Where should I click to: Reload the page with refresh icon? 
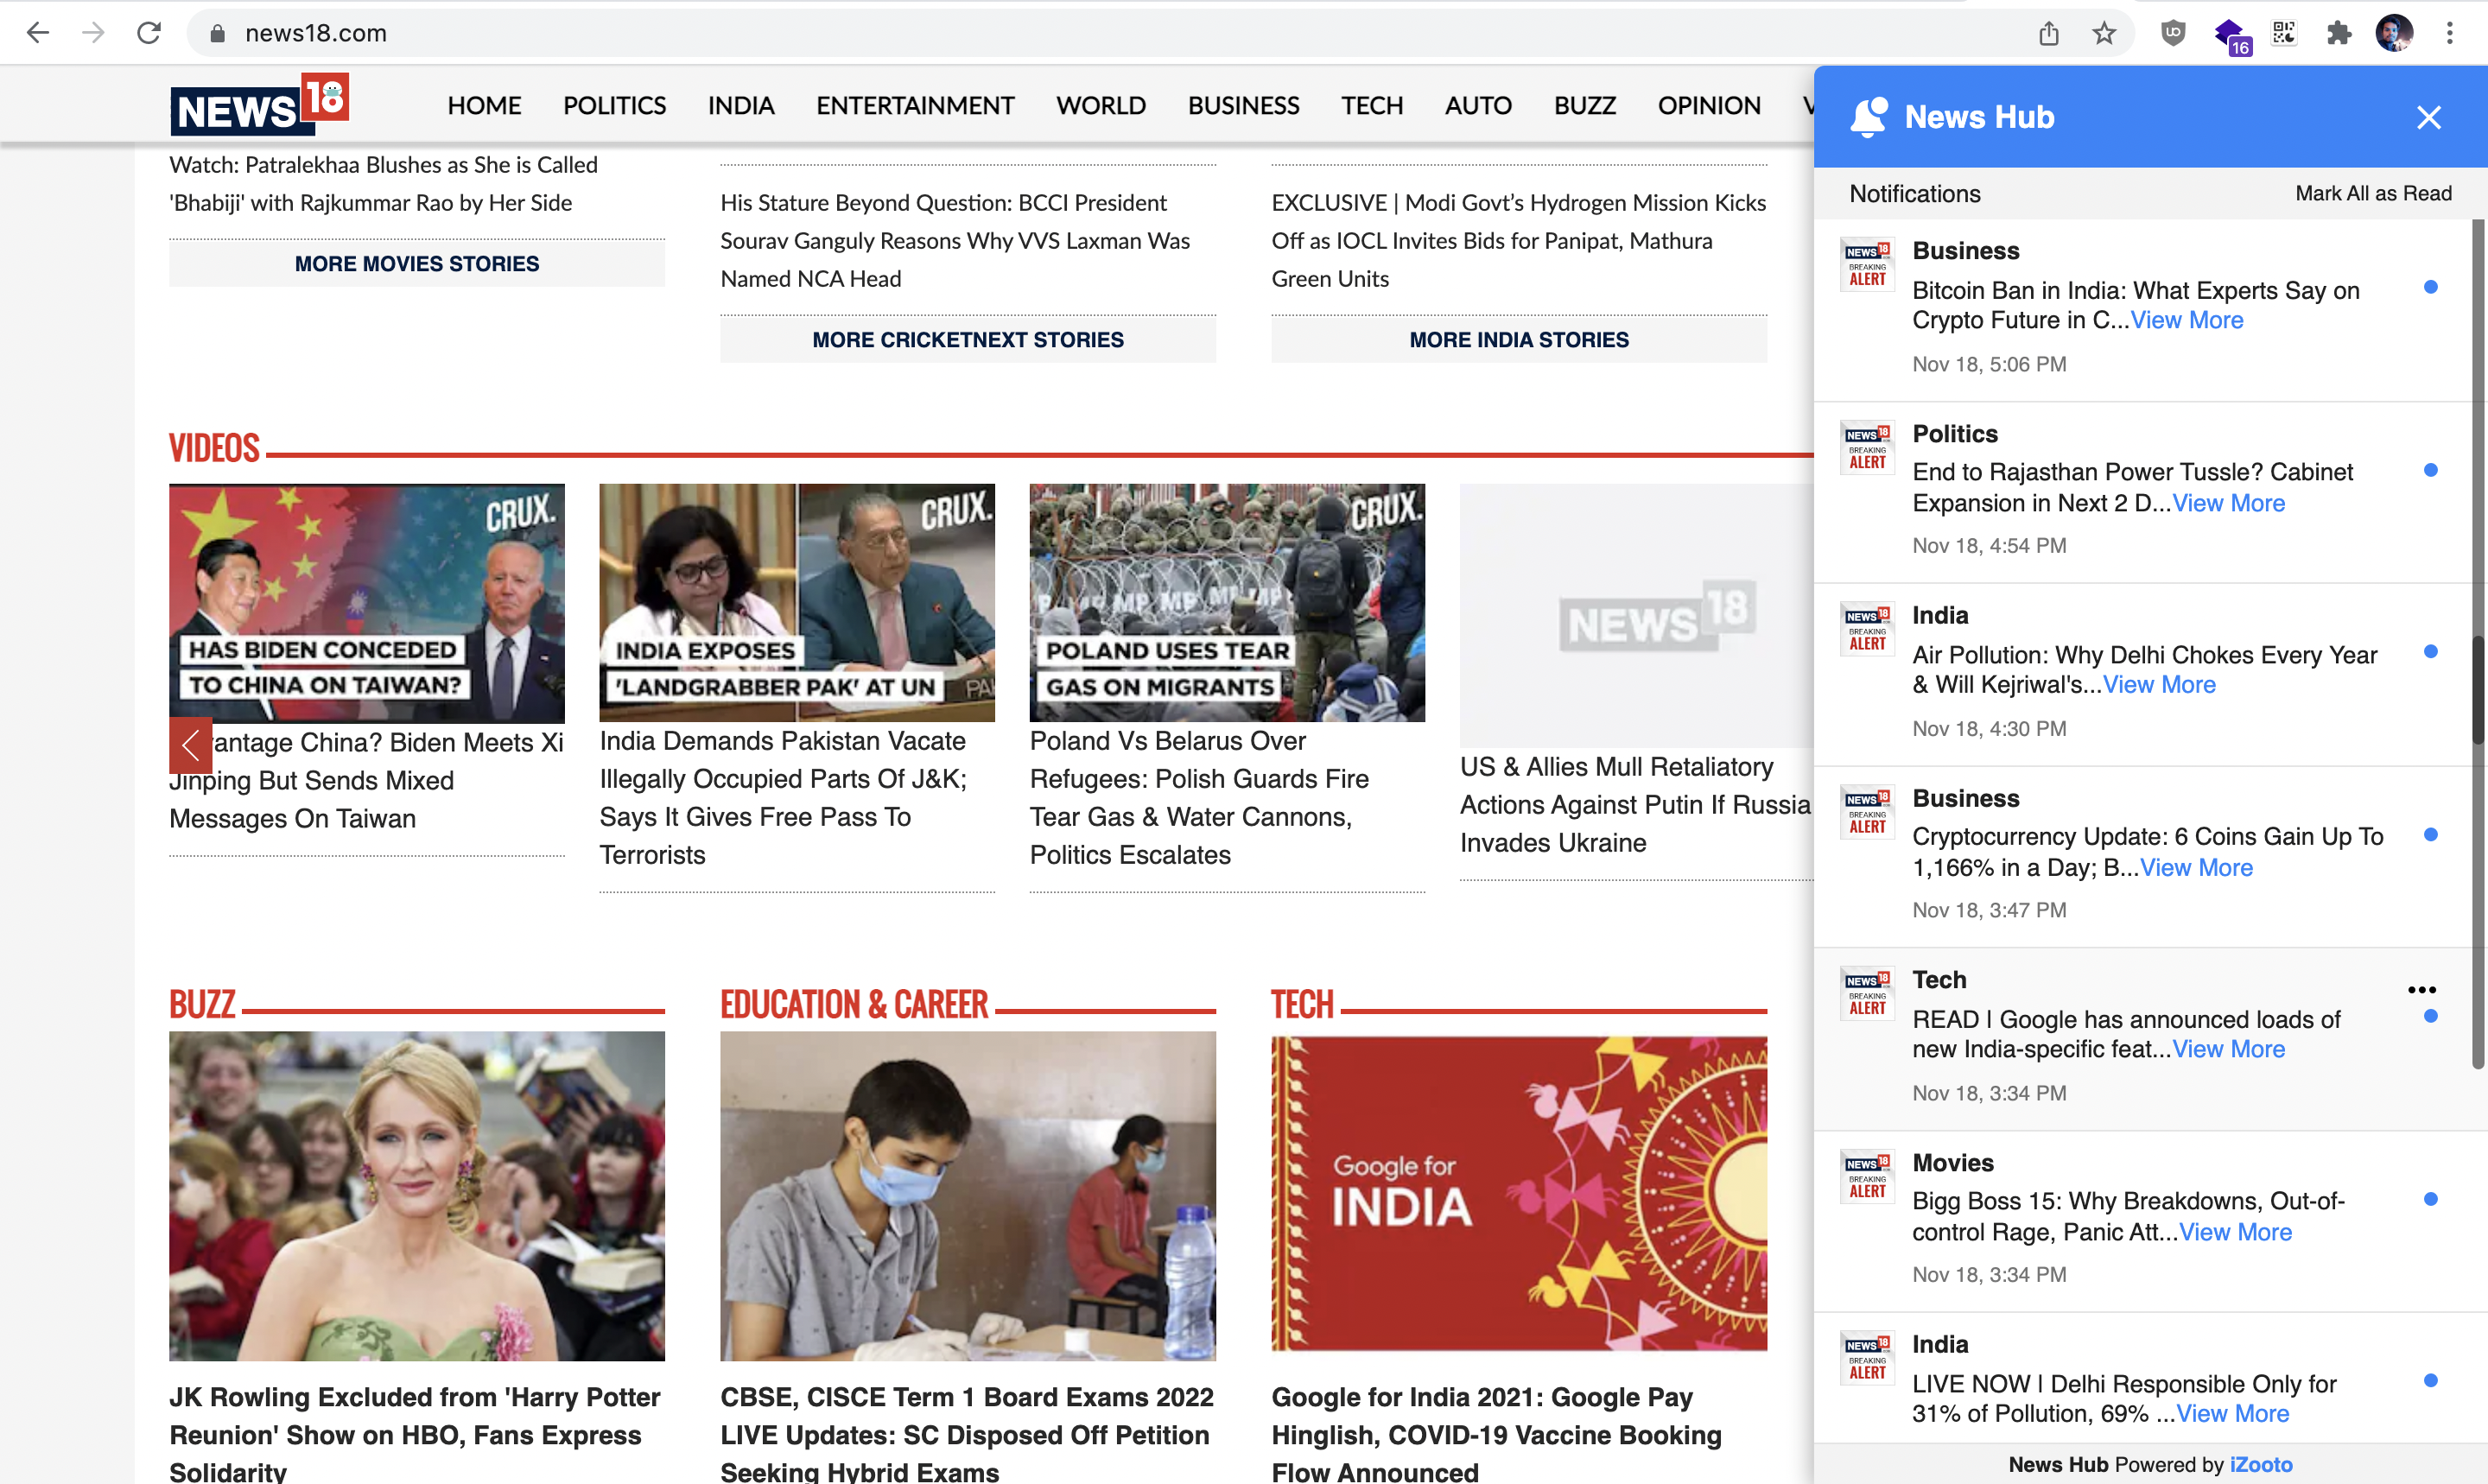[x=149, y=33]
